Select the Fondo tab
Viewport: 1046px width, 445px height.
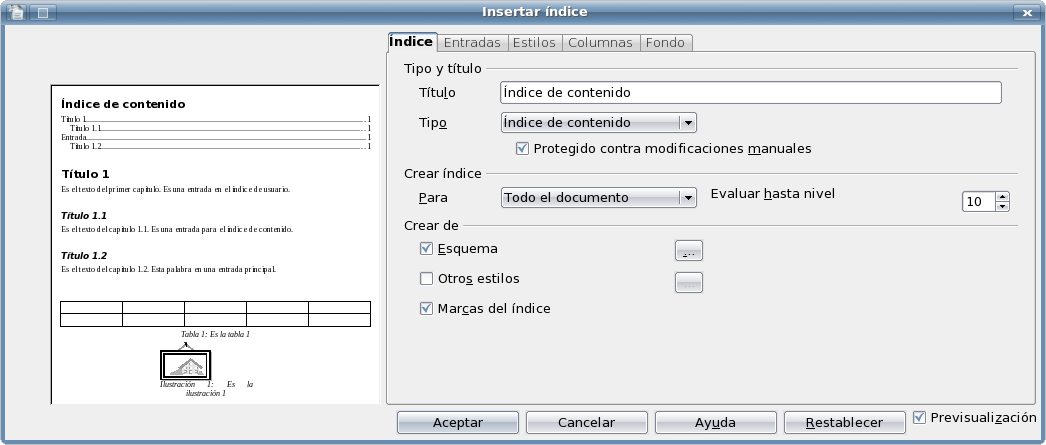[665, 43]
